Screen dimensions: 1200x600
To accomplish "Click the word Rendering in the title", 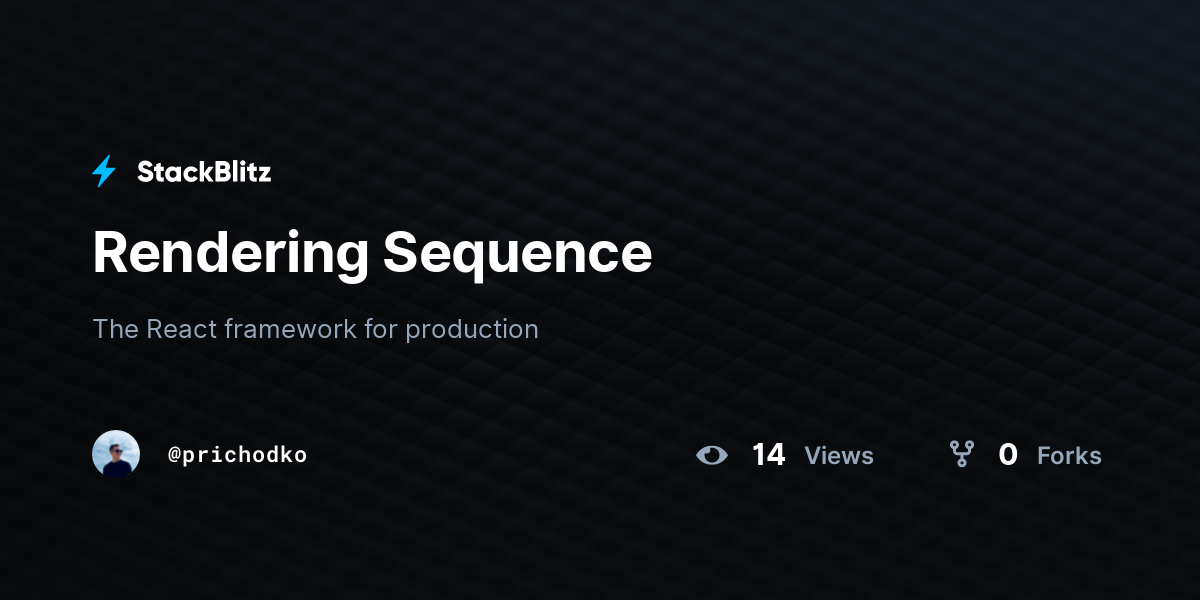I will coord(231,252).
